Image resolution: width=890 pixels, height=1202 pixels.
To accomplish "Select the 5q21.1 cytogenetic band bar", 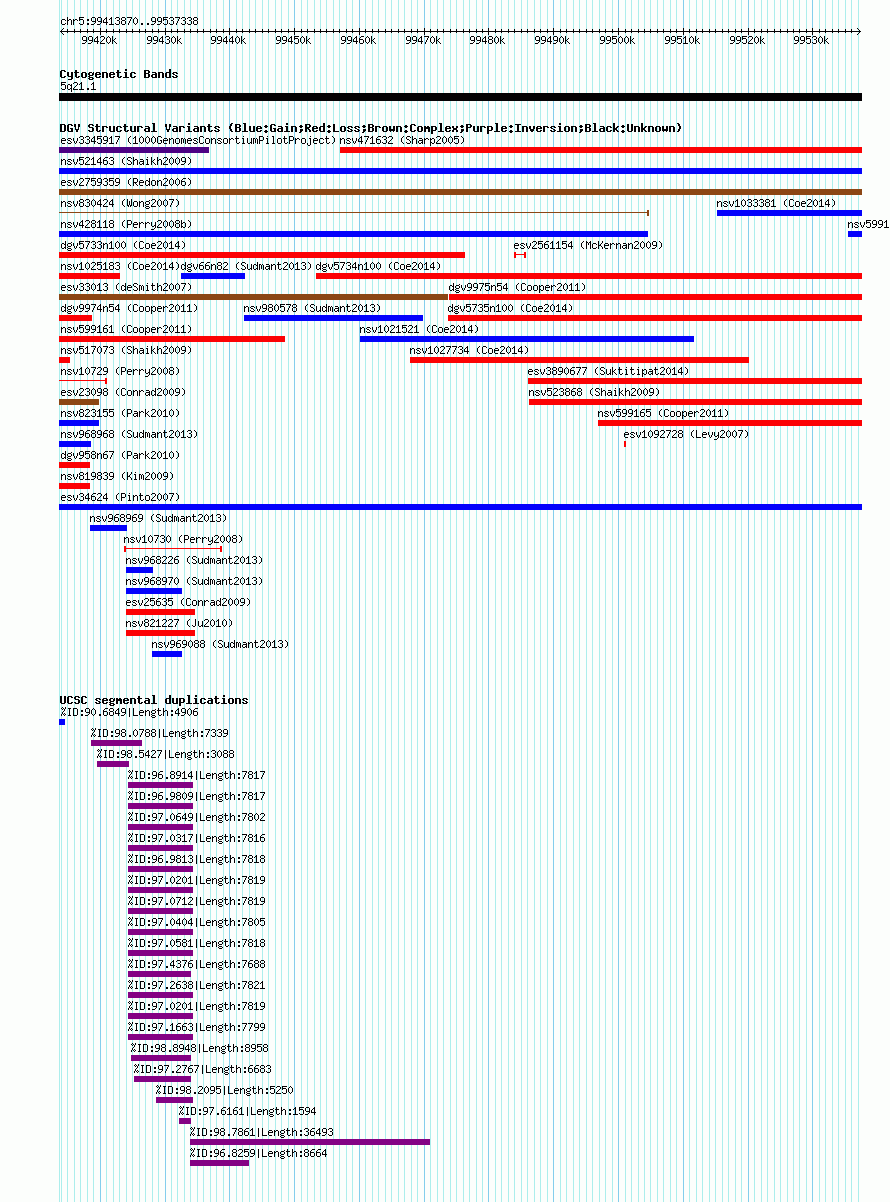I will [461, 97].
